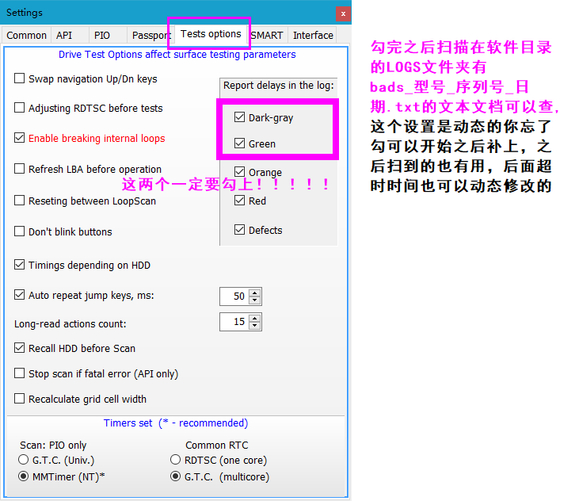Open the SMART tab
579x501 pixels.
point(267,35)
